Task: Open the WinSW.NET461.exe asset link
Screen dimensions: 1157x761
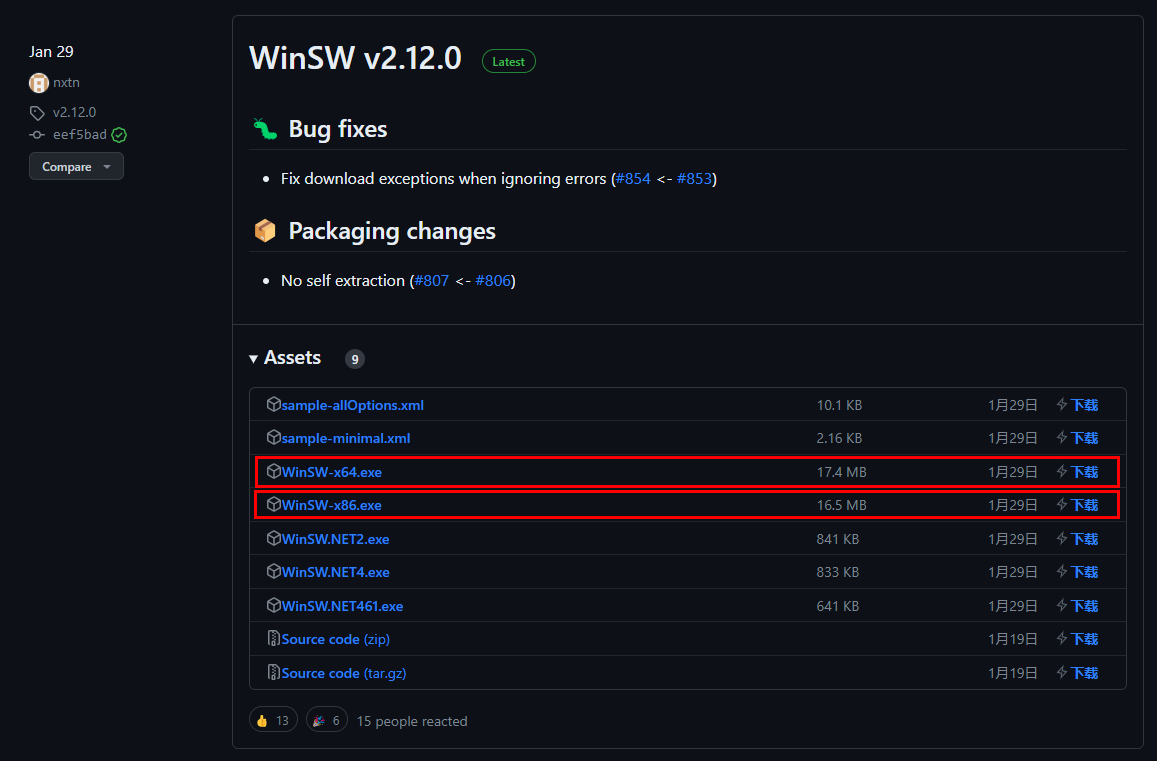Action: 342,606
